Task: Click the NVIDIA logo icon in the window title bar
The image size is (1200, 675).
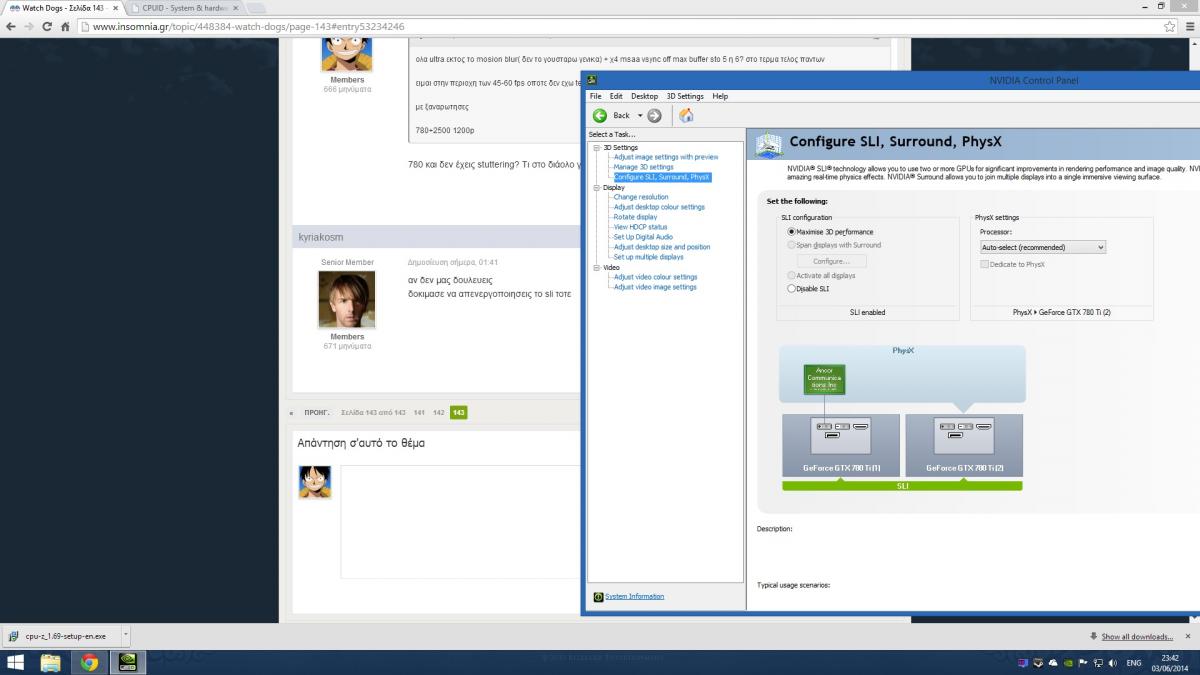Action: 592,80
